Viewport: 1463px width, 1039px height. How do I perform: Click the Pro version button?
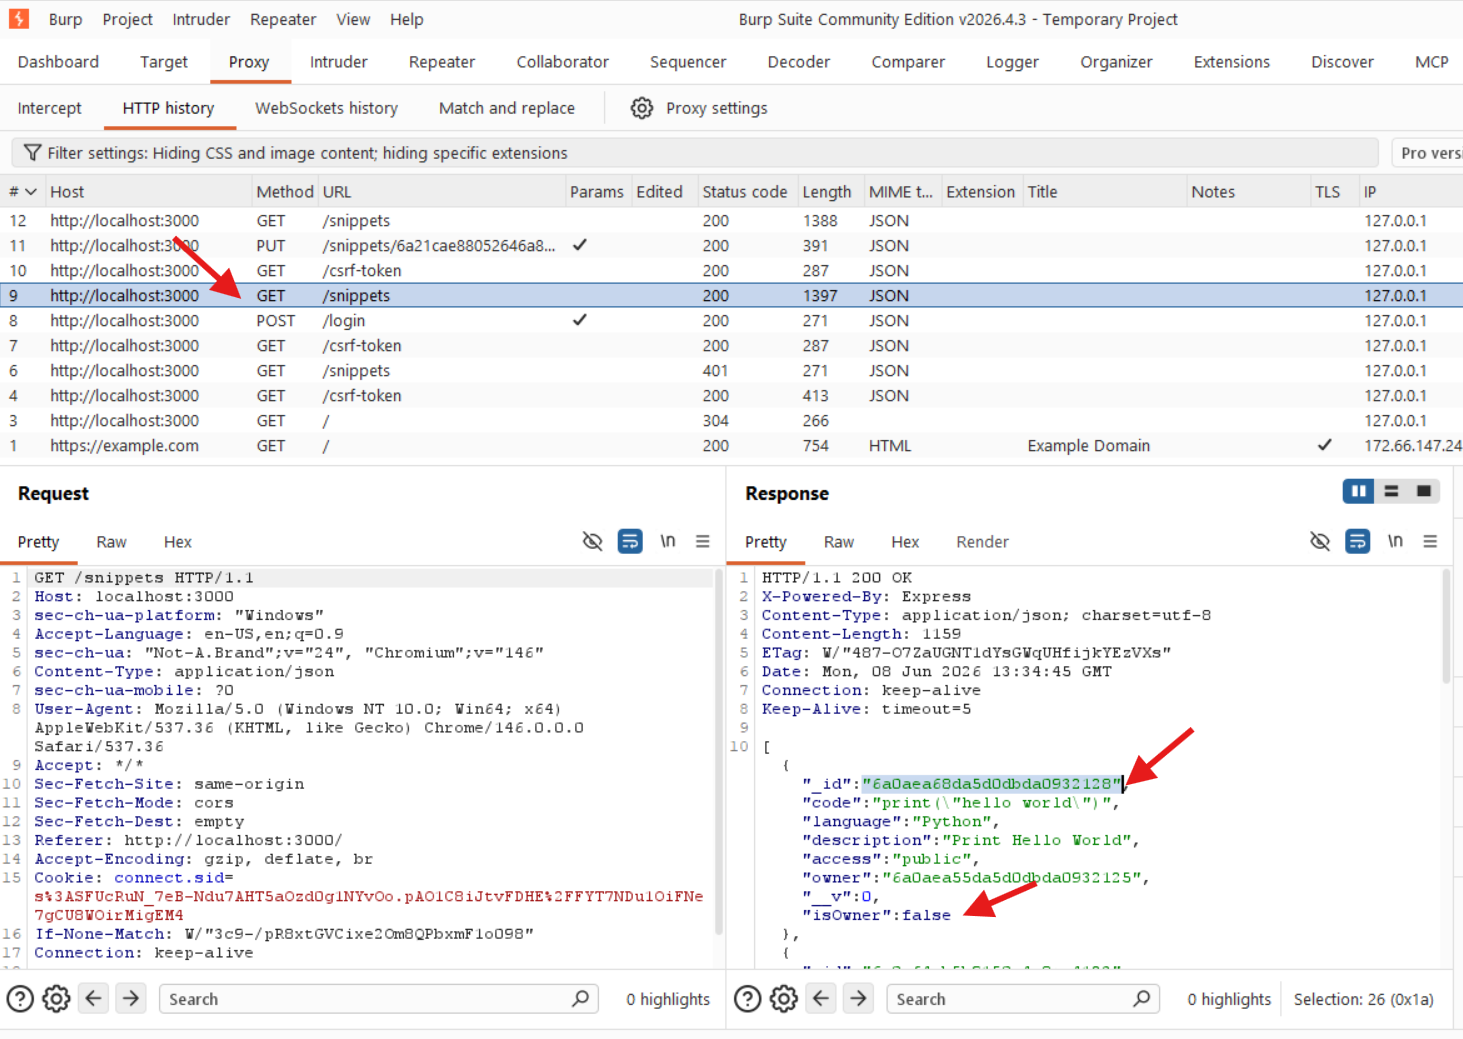tap(1428, 153)
